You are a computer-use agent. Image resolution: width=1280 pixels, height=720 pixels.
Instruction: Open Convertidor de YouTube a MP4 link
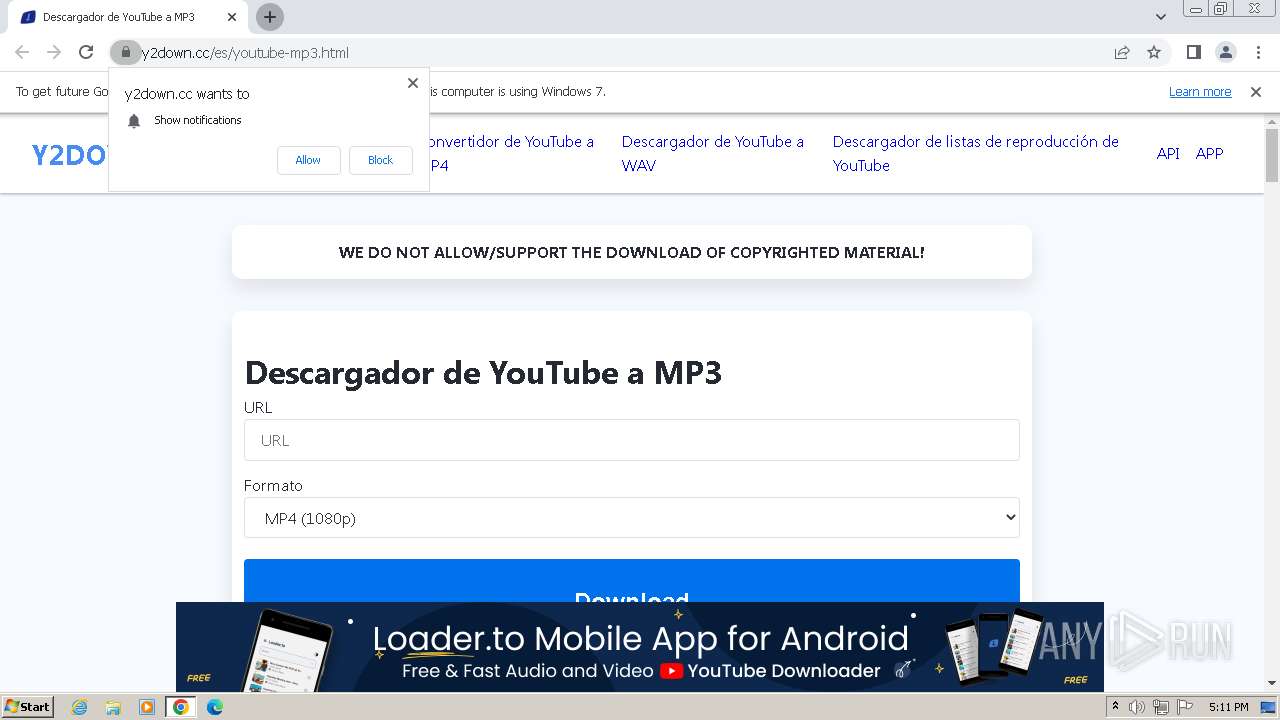[511, 154]
